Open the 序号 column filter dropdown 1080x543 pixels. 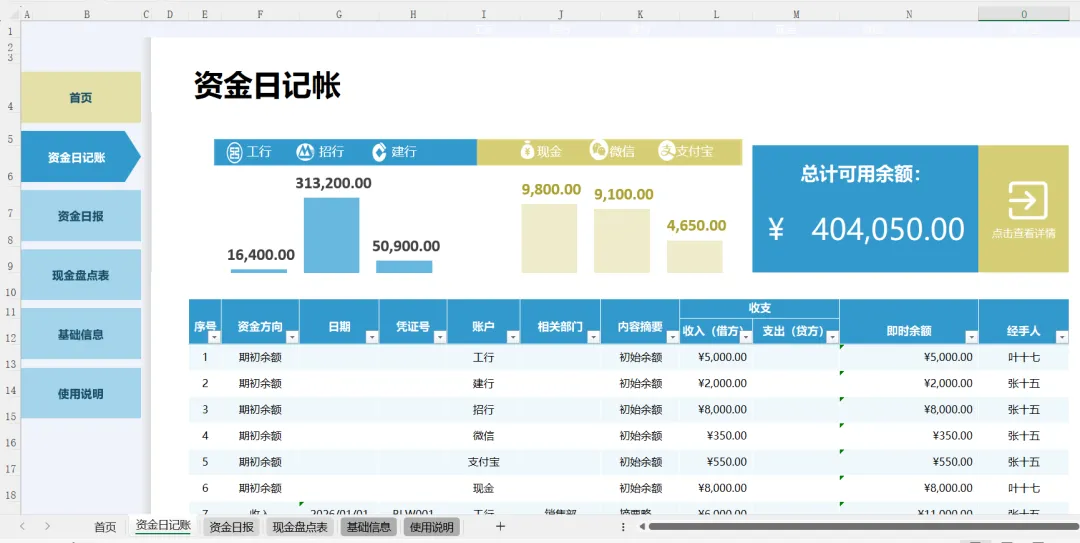pos(214,337)
